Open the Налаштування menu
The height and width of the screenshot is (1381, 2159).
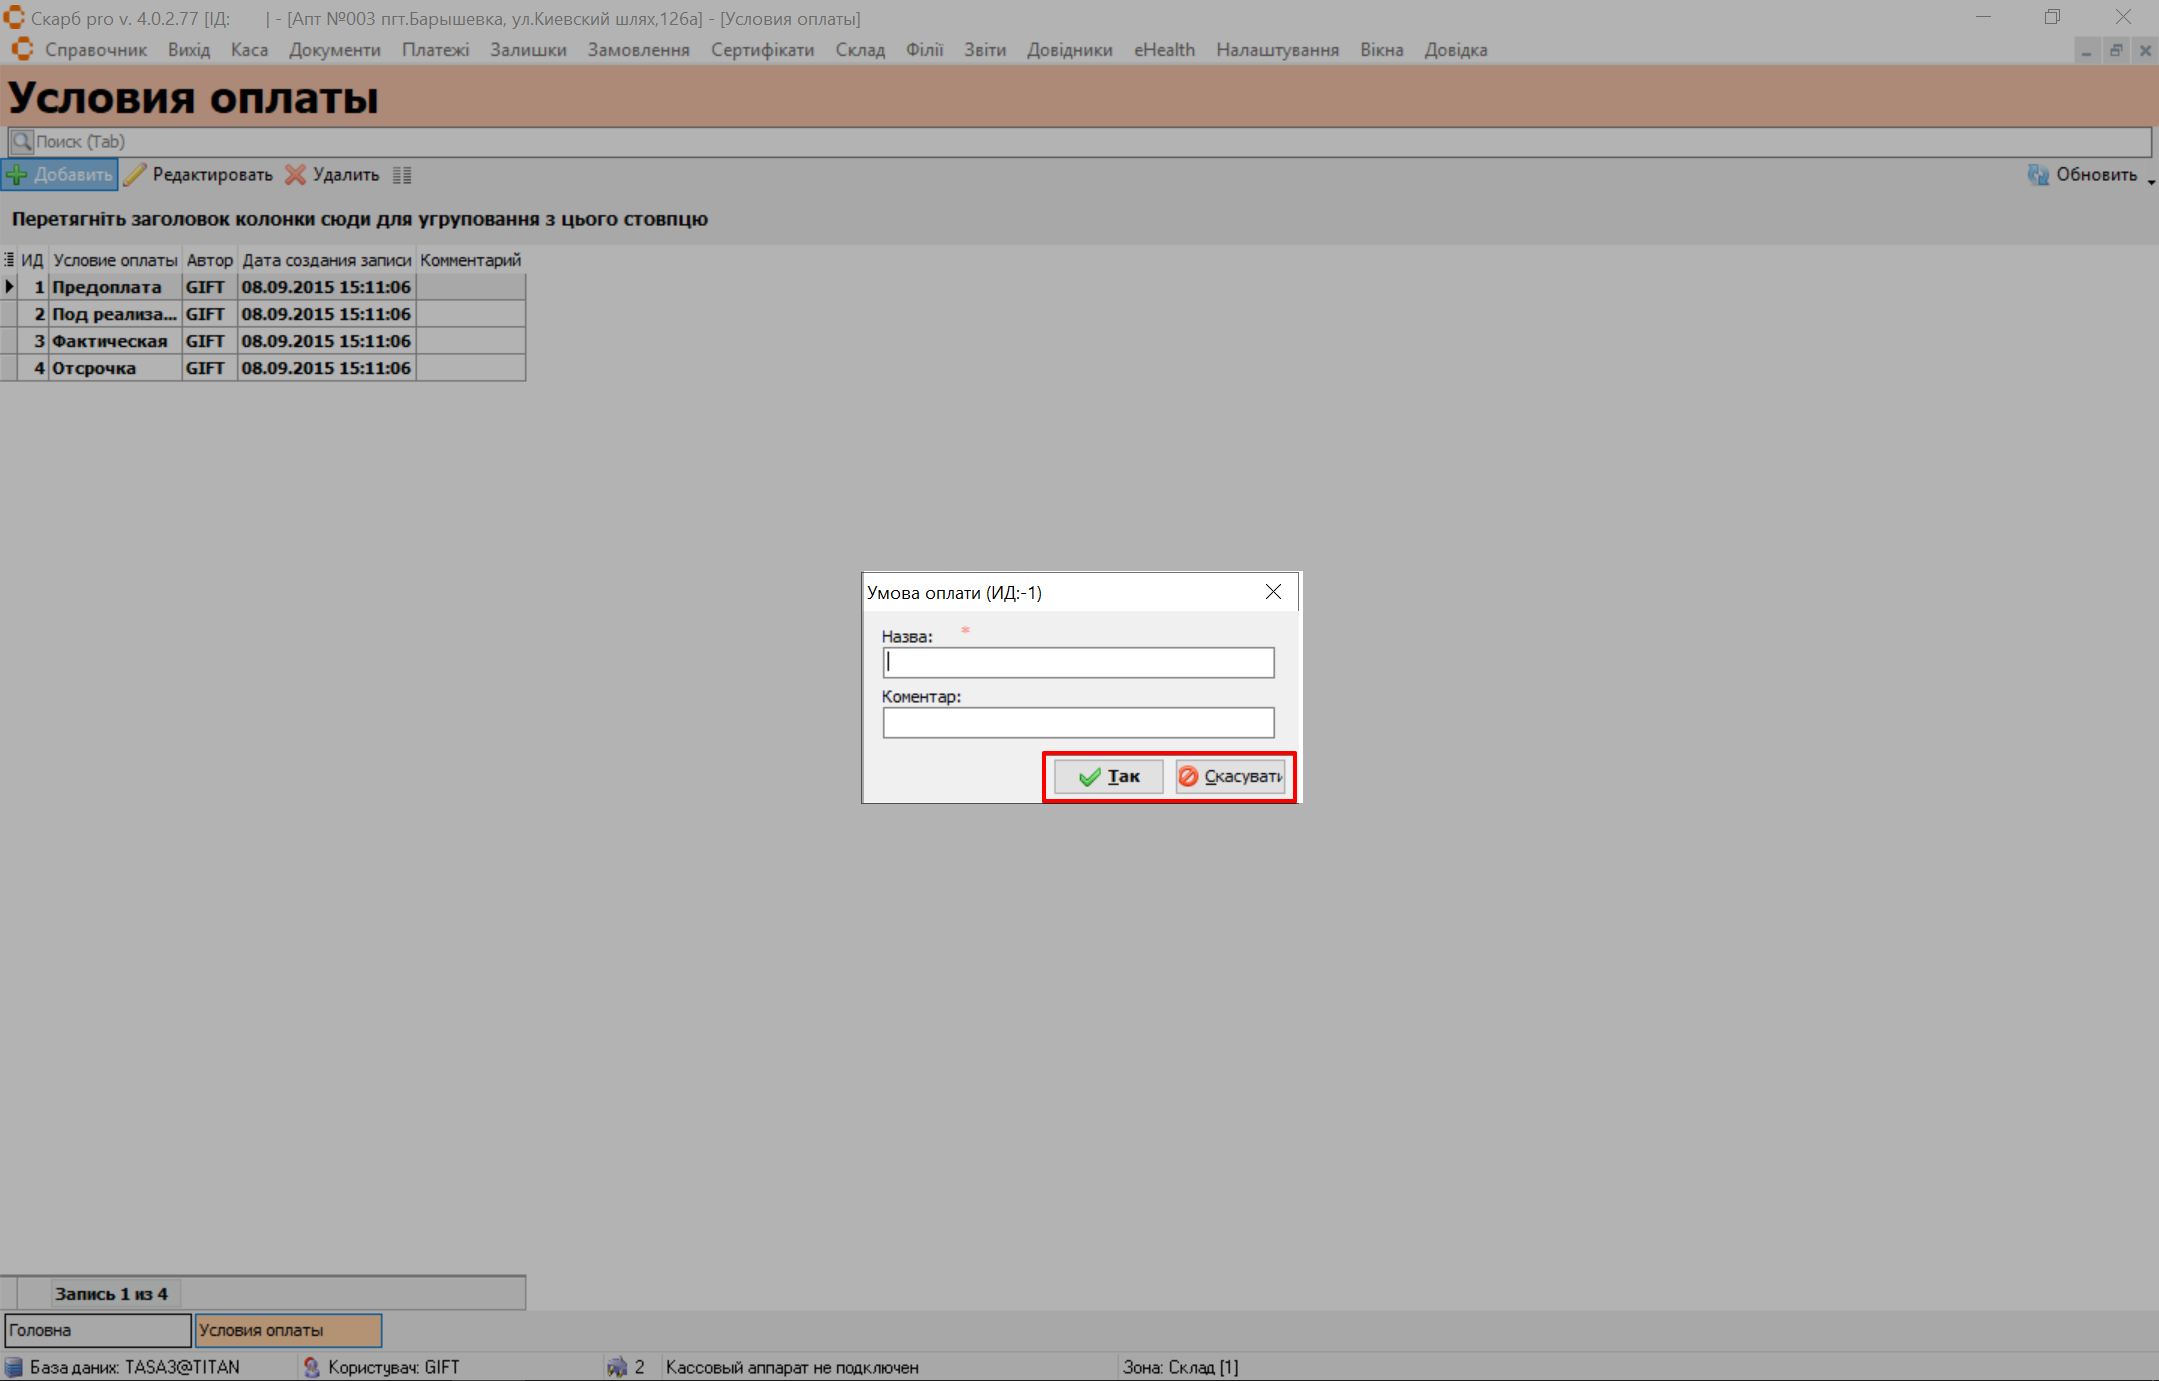coord(1277,50)
